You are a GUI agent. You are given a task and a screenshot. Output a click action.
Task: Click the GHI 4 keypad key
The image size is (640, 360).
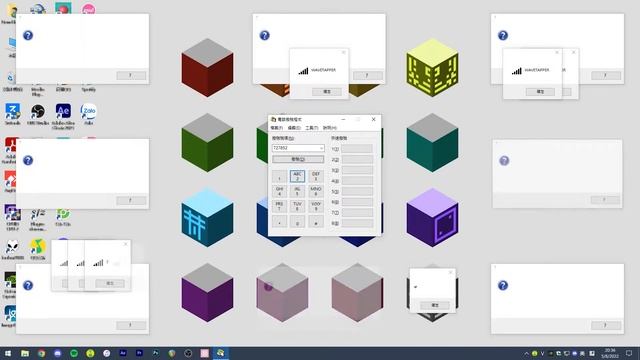(279, 191)
